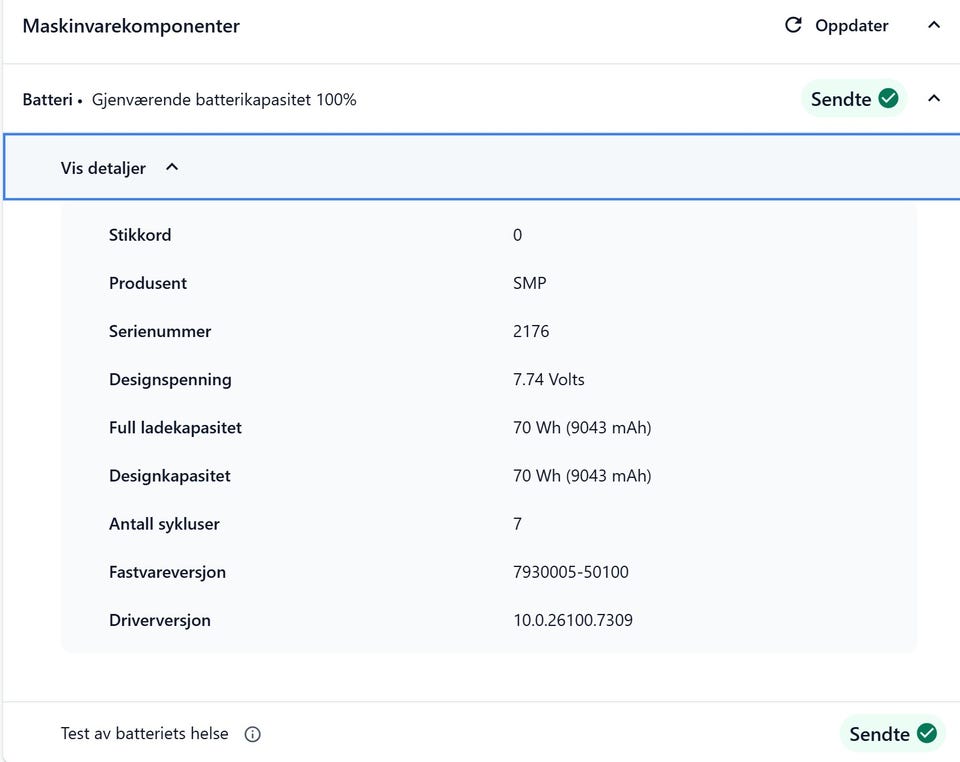Collapse the Maskinvarekomponenter section using its chevron
This screenshot has height=762, width=960.
(934, 25)
